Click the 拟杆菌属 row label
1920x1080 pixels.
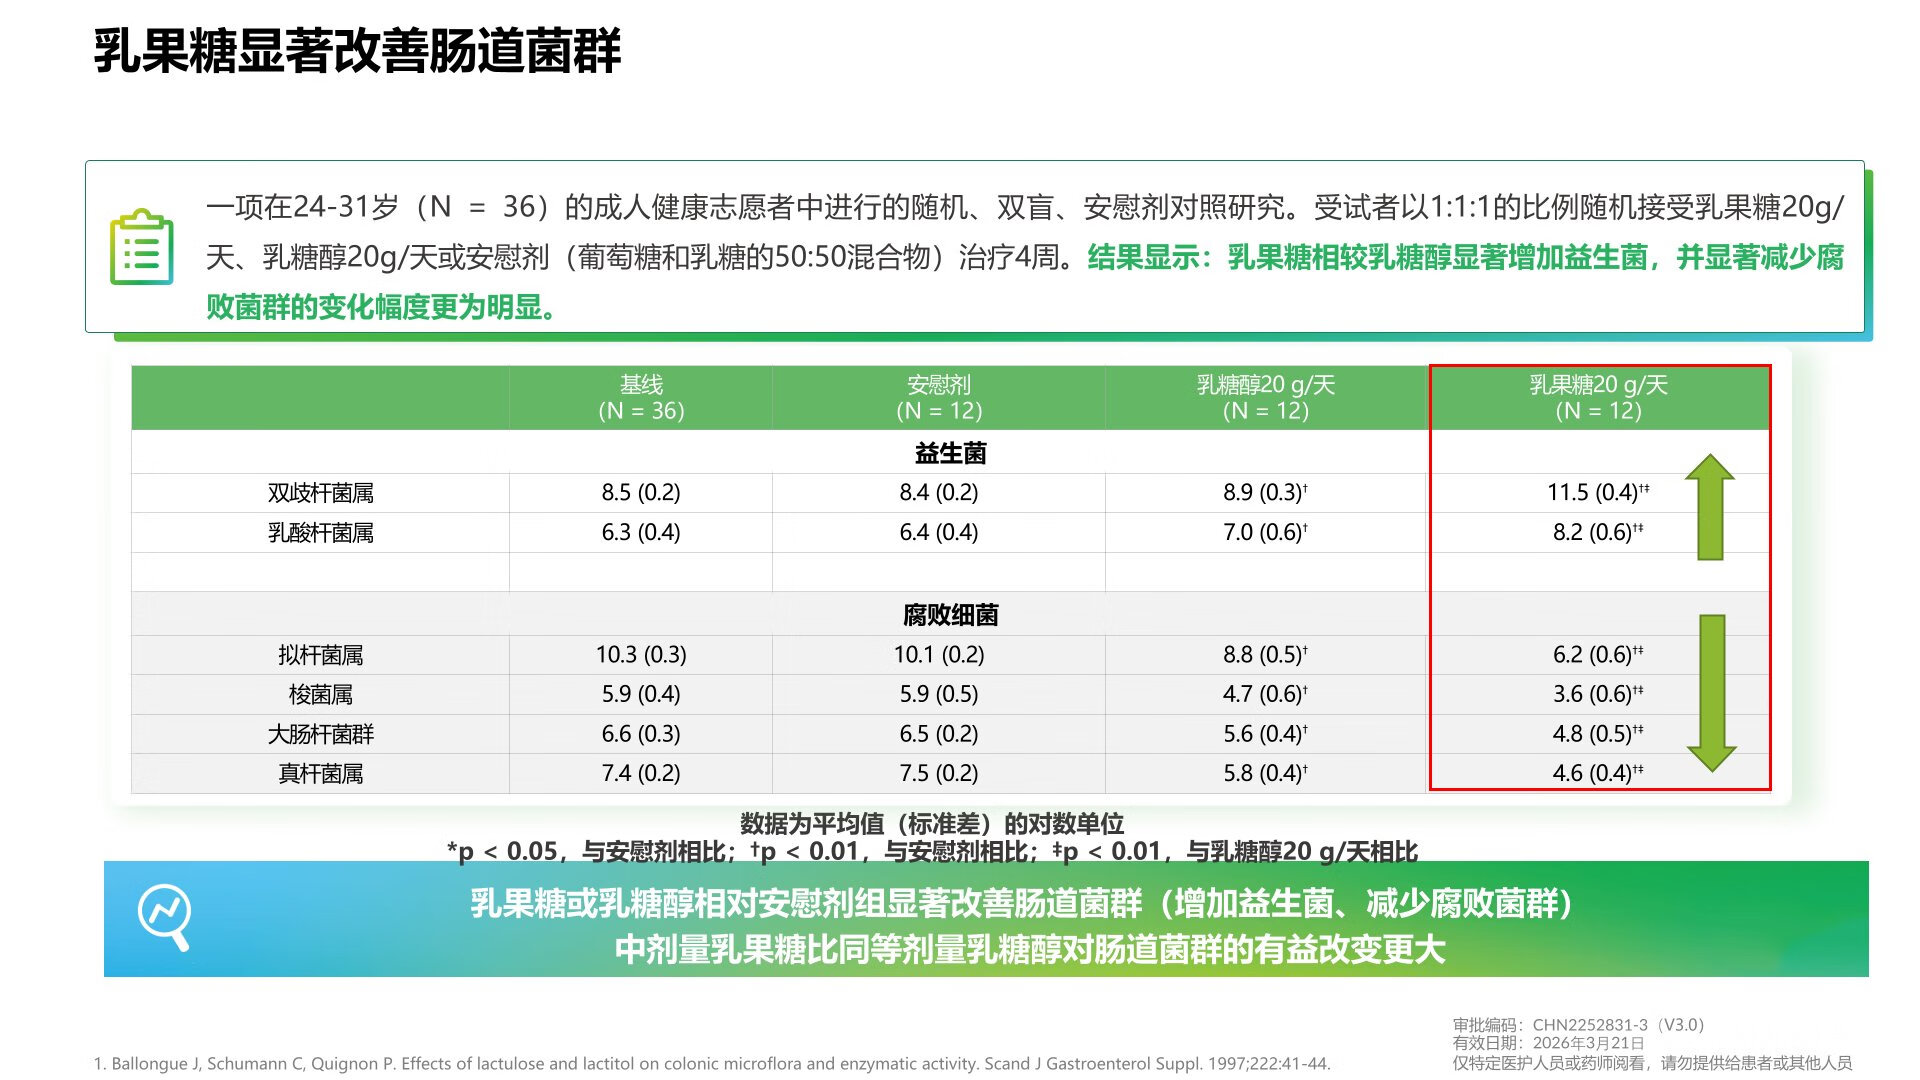point(320,655)
